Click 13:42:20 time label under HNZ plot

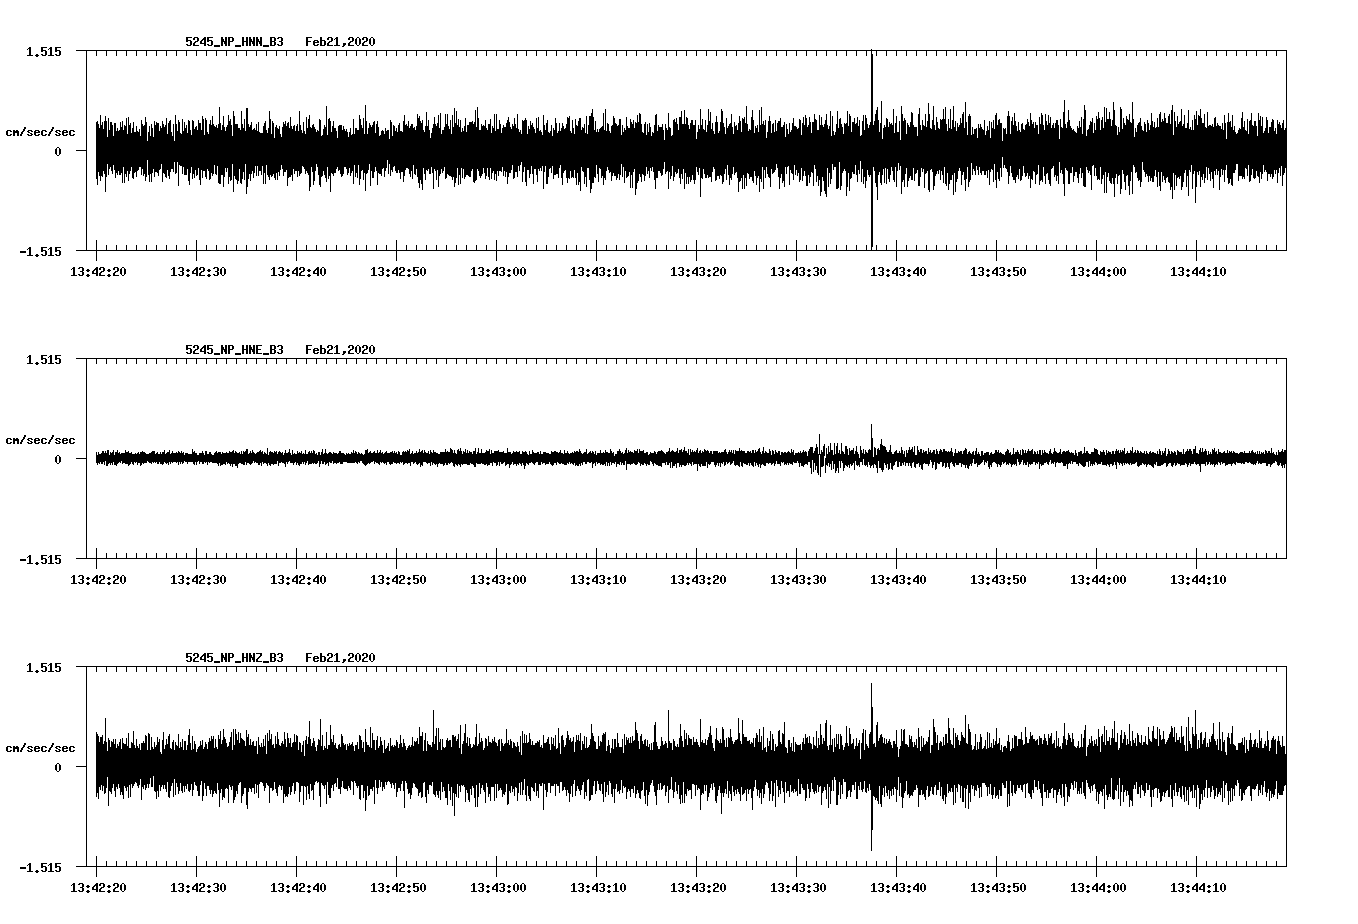pyautogui.click(x=98, y=888)
